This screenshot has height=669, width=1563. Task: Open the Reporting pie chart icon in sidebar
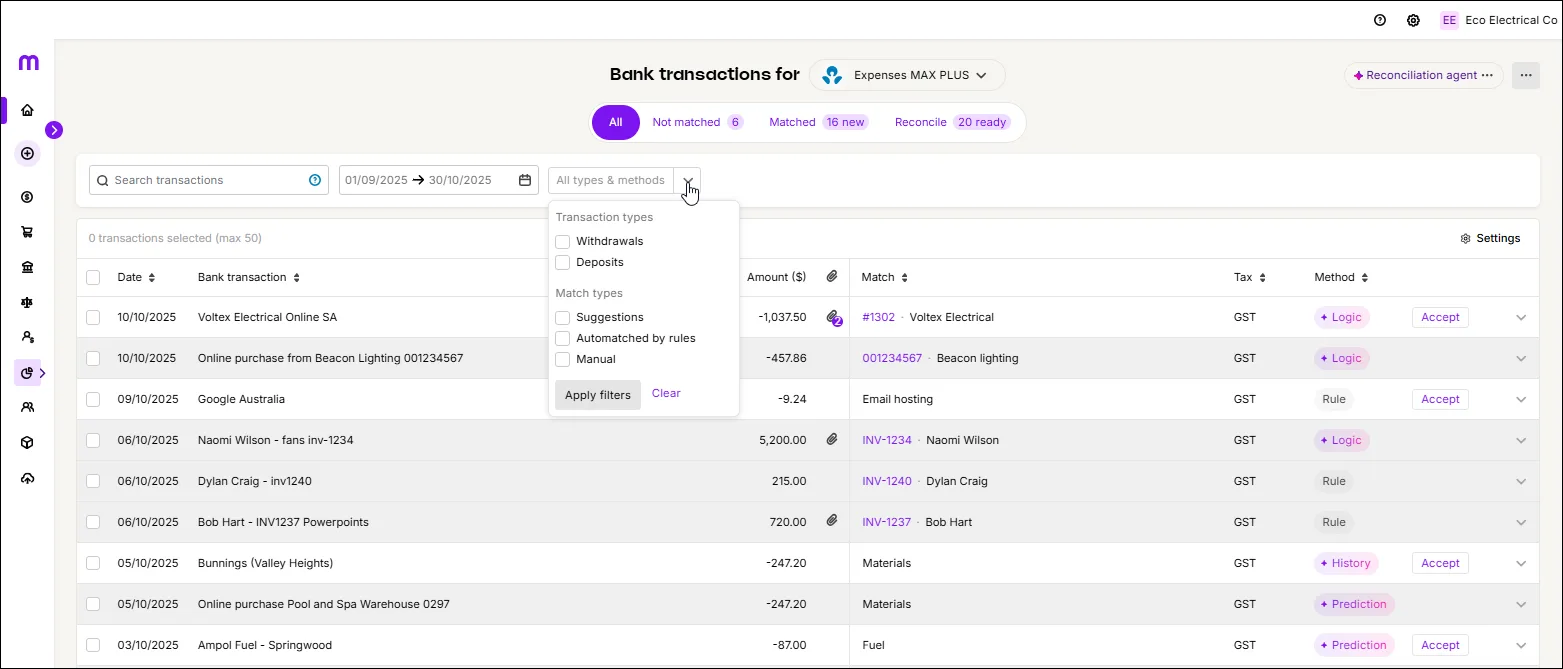point(27,373)
